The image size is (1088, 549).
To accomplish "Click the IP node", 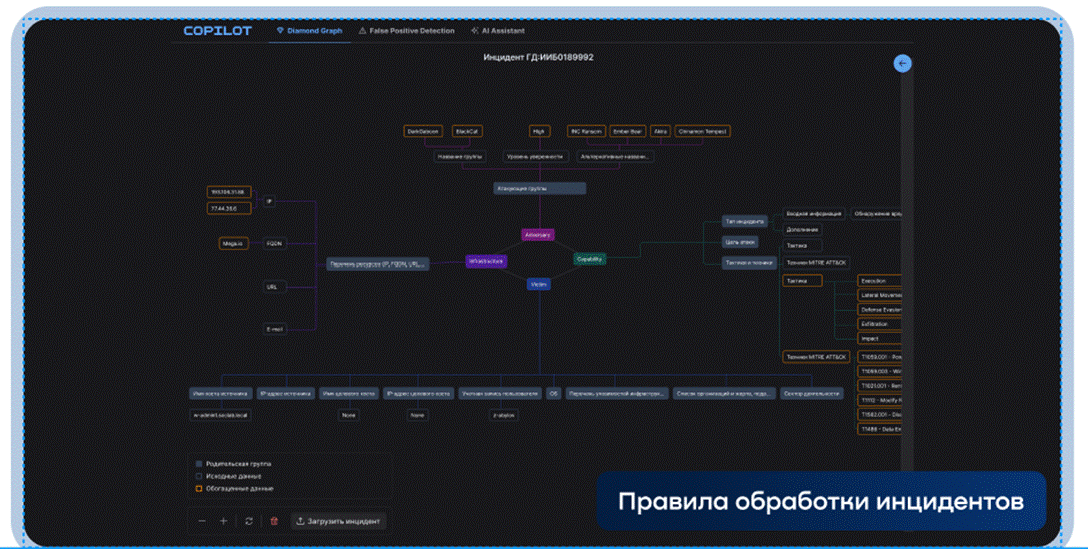I will tap(269, 201).
